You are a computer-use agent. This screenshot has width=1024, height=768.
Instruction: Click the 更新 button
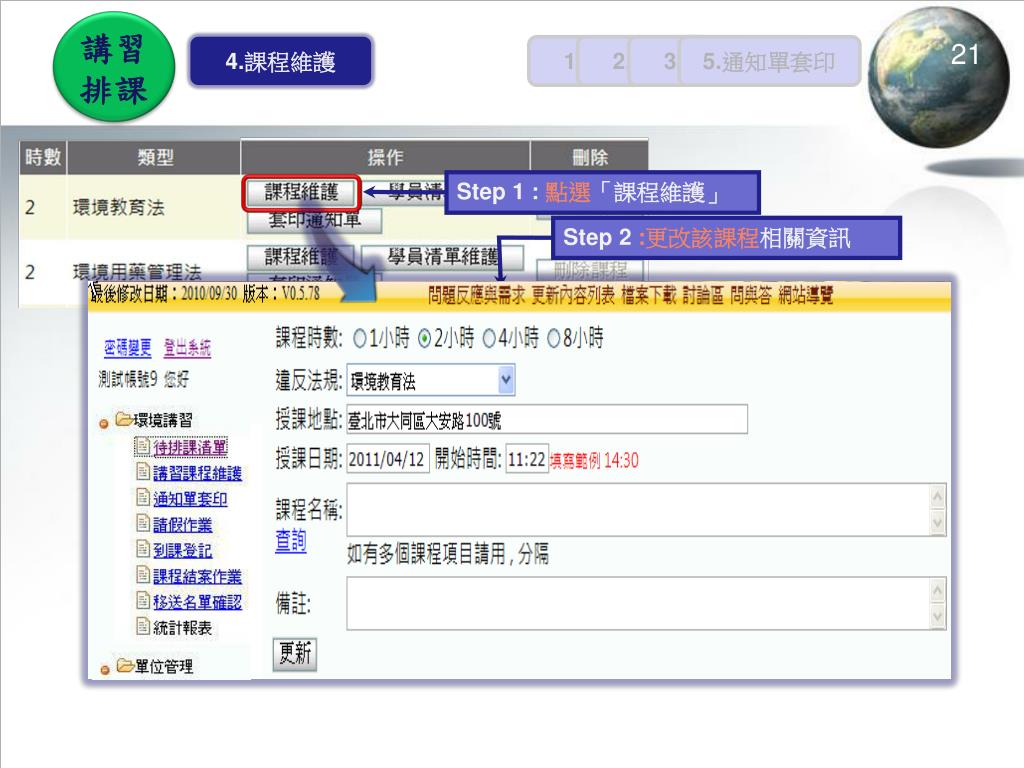pyautogui.click(x=295, y=654)
